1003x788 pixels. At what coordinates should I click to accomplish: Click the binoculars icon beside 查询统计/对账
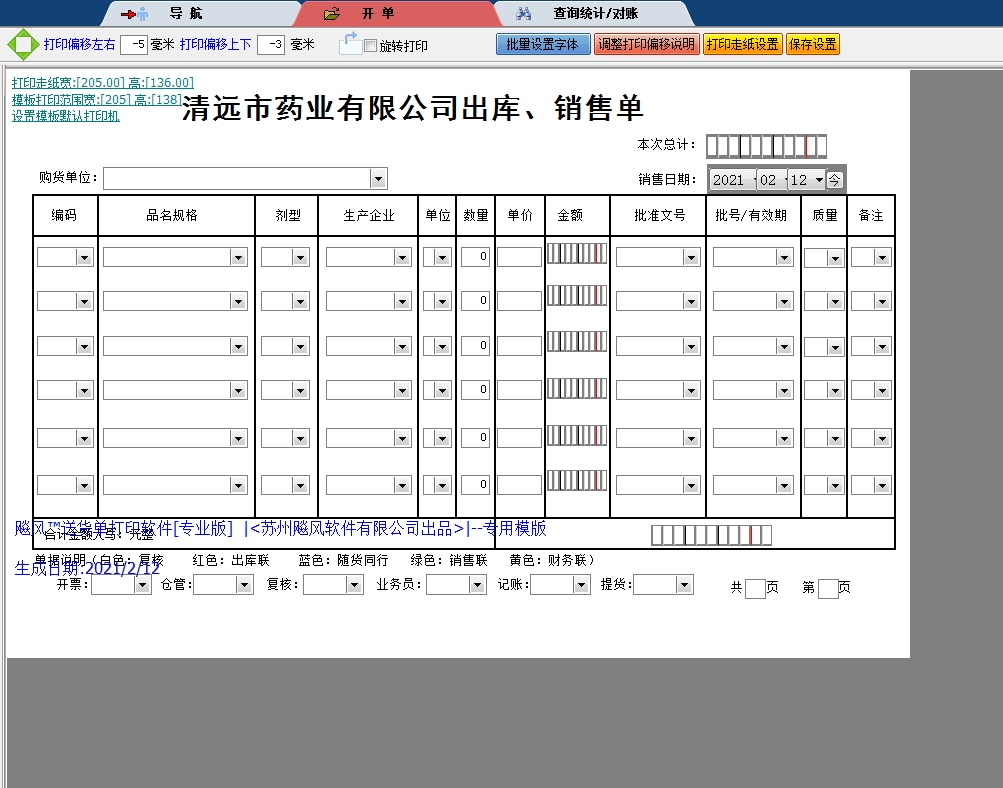click(524, 12)
